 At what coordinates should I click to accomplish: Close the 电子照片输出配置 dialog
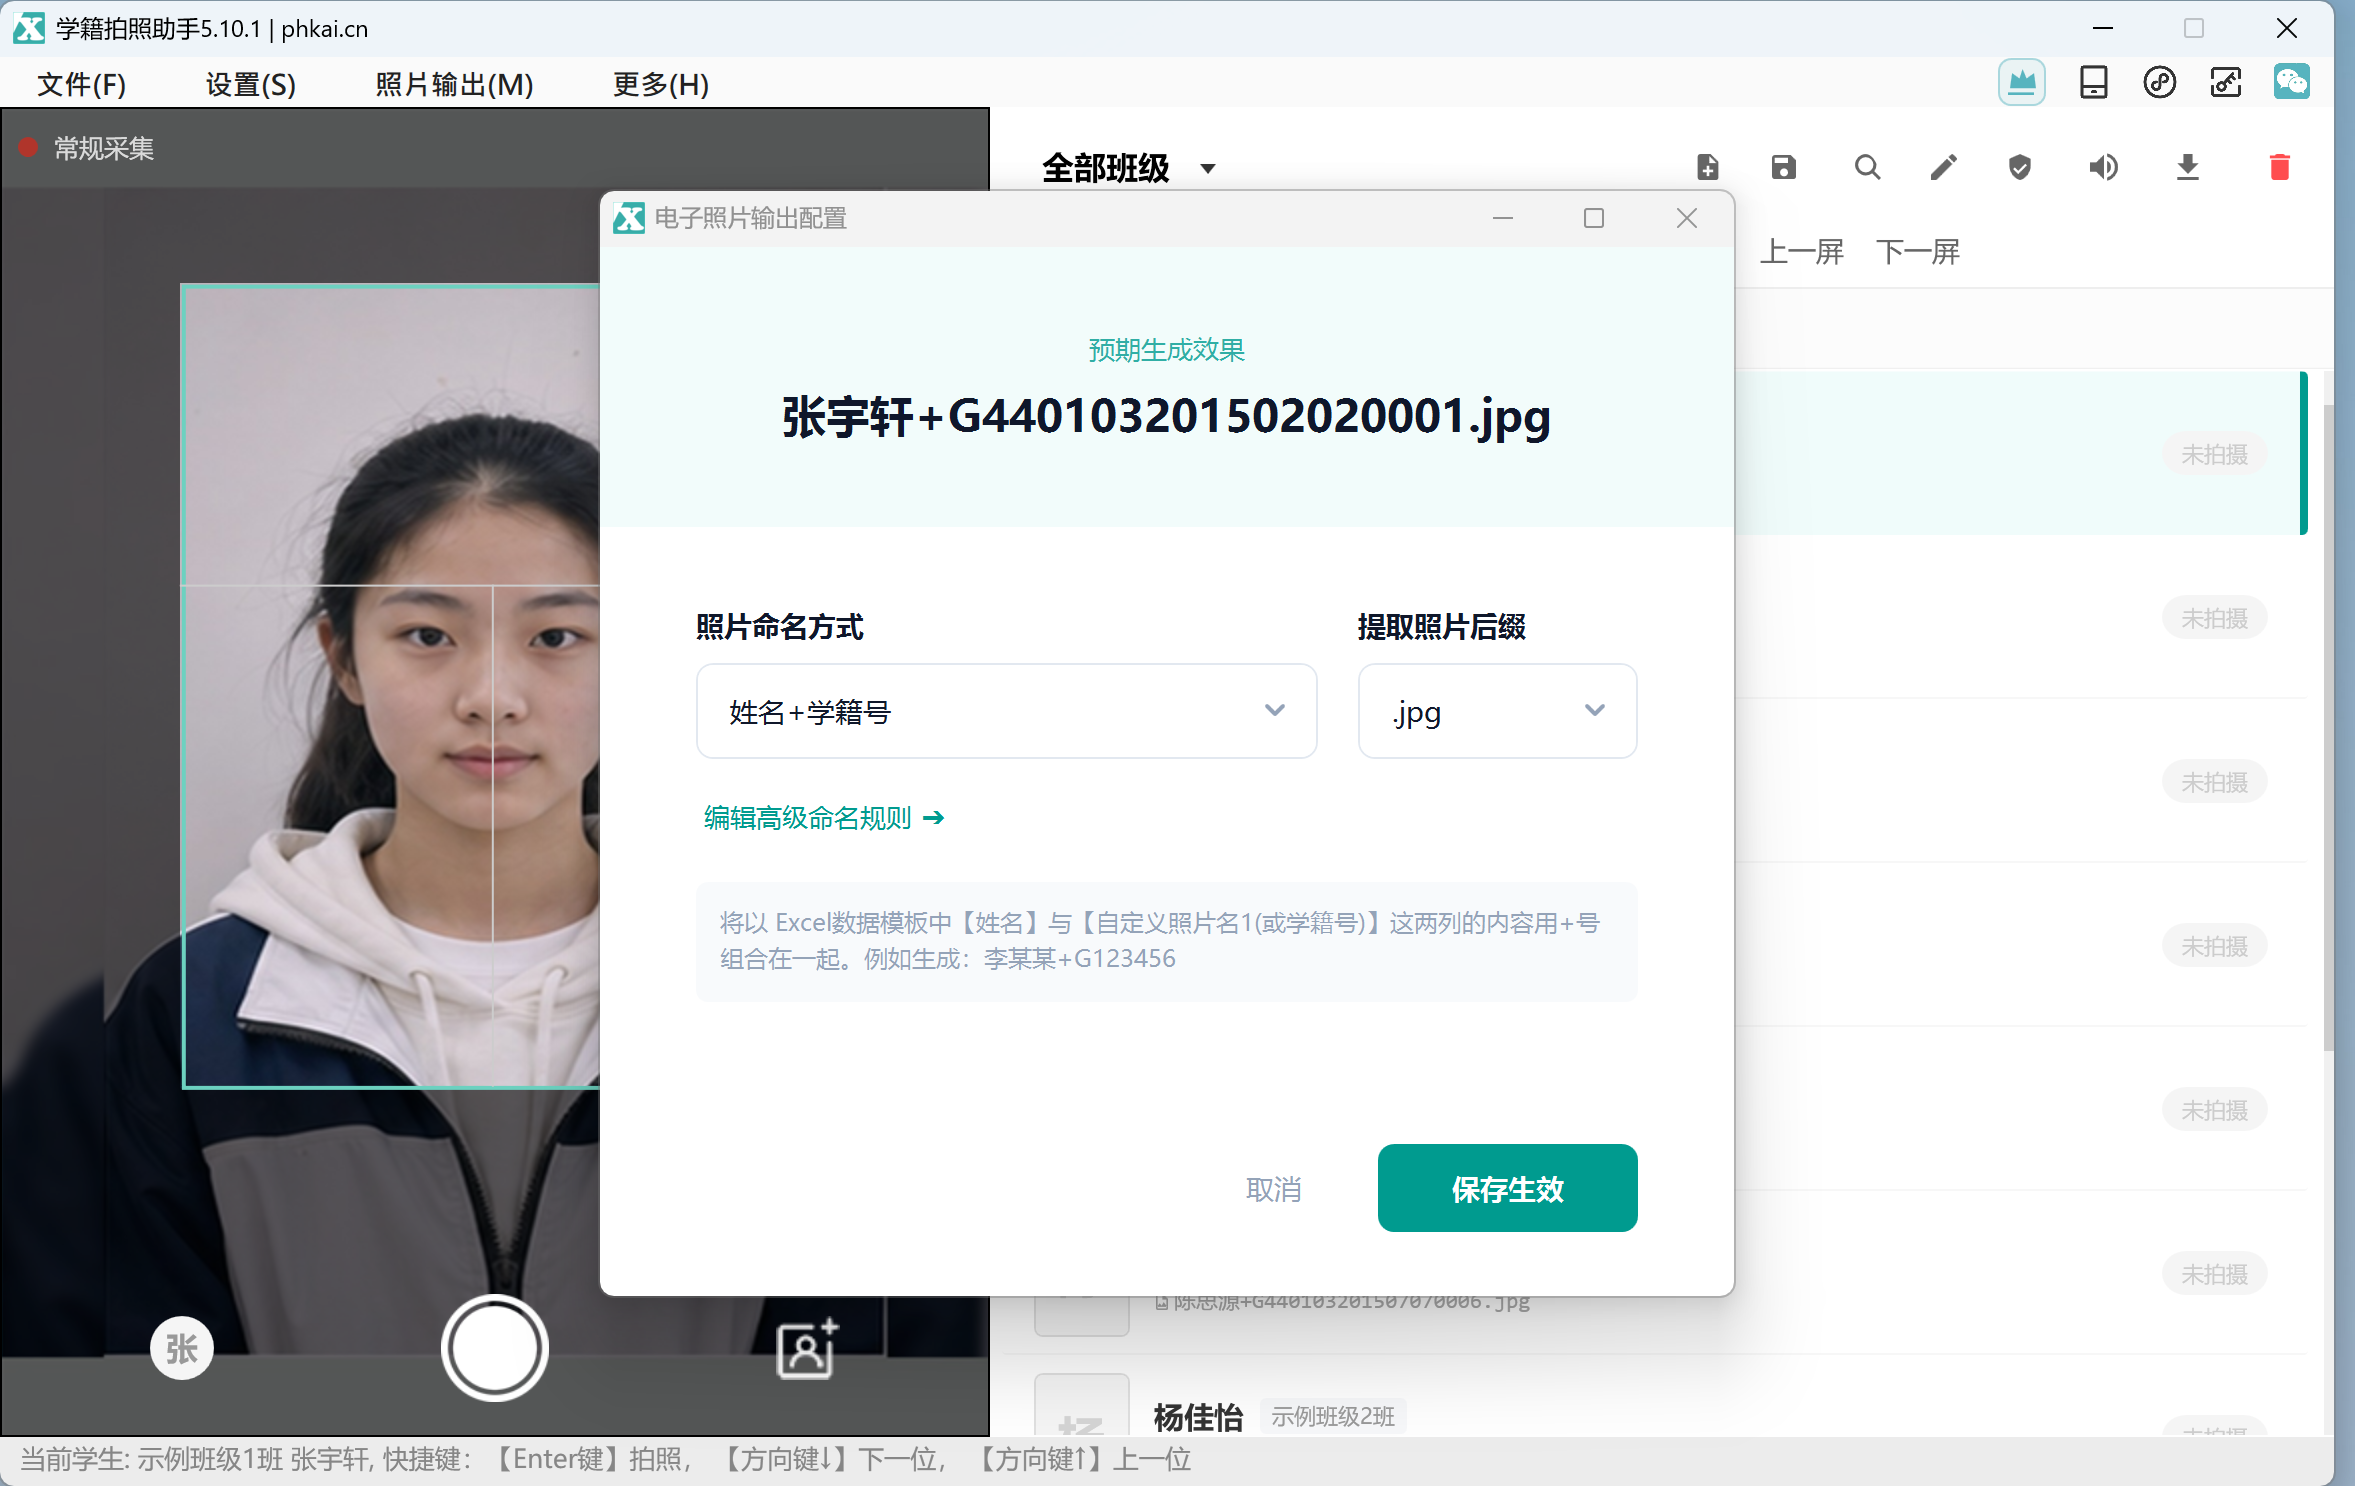tap(1687, 218)
